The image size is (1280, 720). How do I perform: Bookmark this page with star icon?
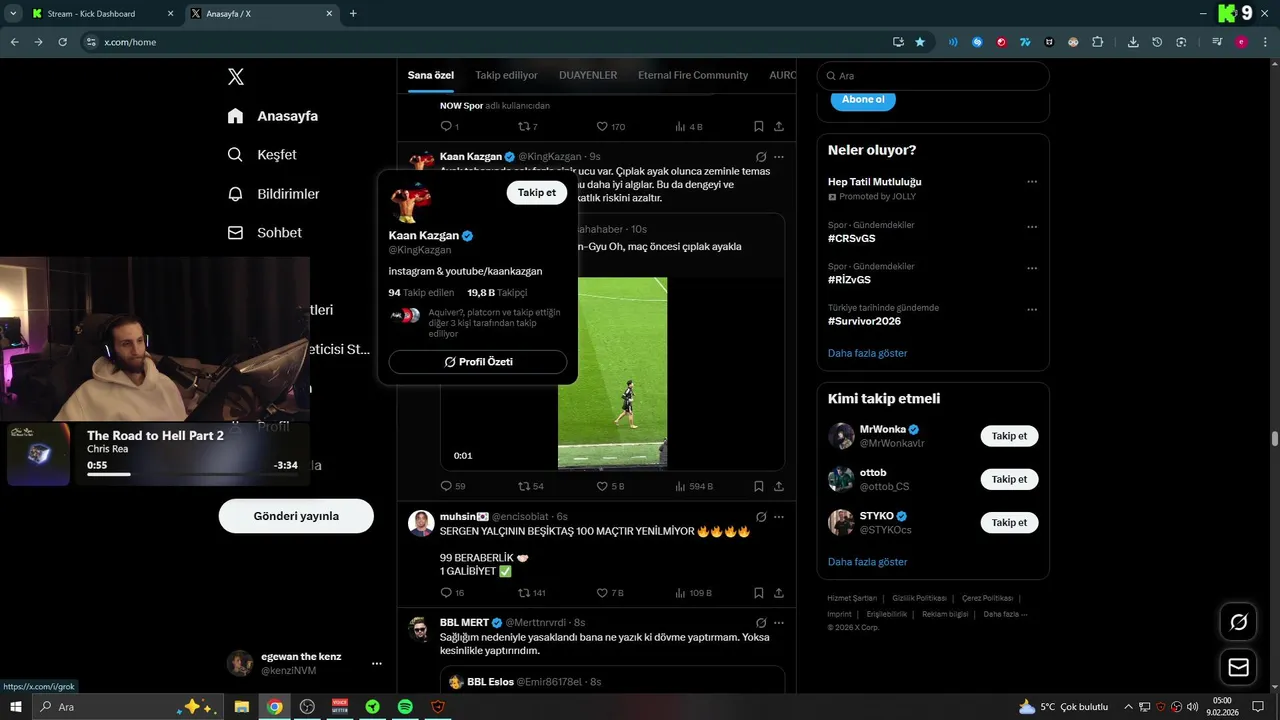pos(920,42)
